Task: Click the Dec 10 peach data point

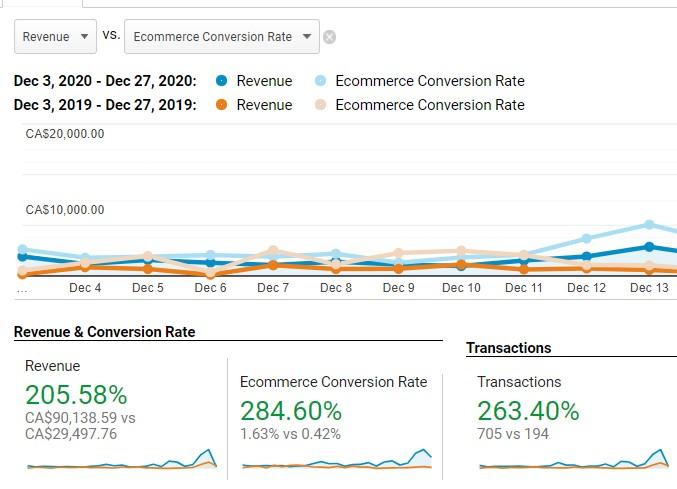Action: (461, 251)
